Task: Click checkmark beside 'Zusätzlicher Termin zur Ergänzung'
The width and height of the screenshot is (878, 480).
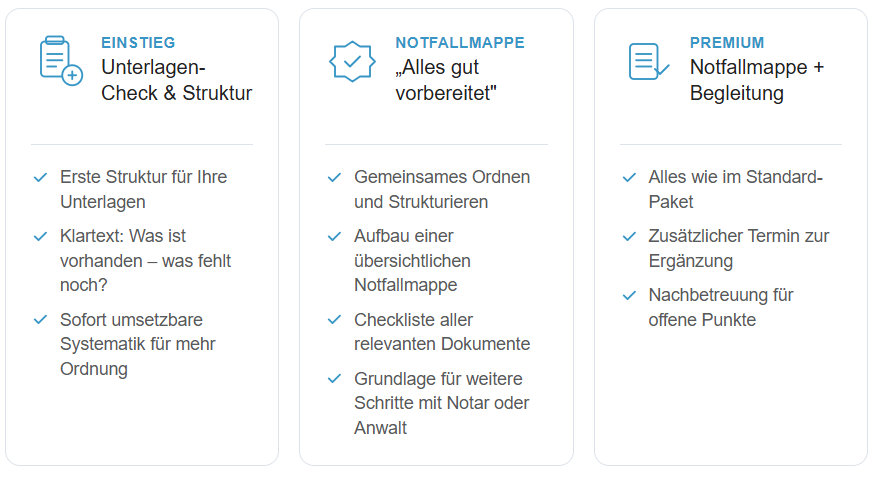Action: [x=629, y=236]
